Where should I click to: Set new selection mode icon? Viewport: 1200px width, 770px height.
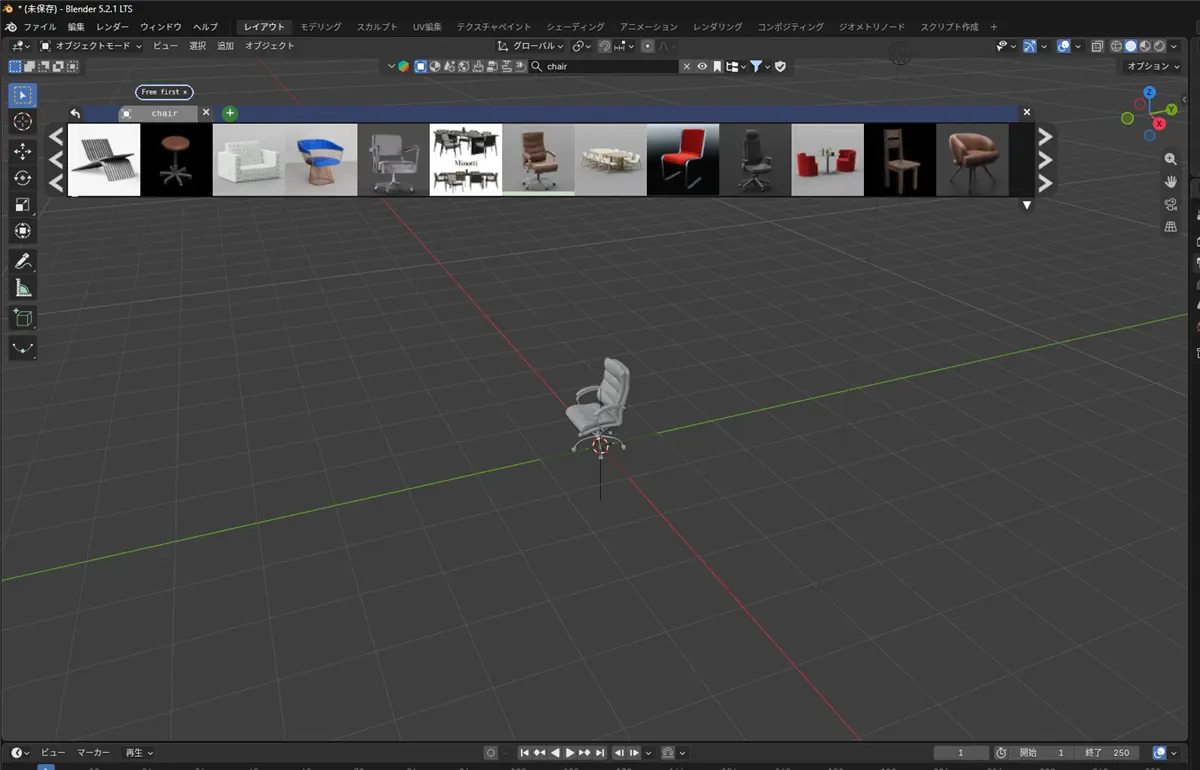(x=15, y=67)
